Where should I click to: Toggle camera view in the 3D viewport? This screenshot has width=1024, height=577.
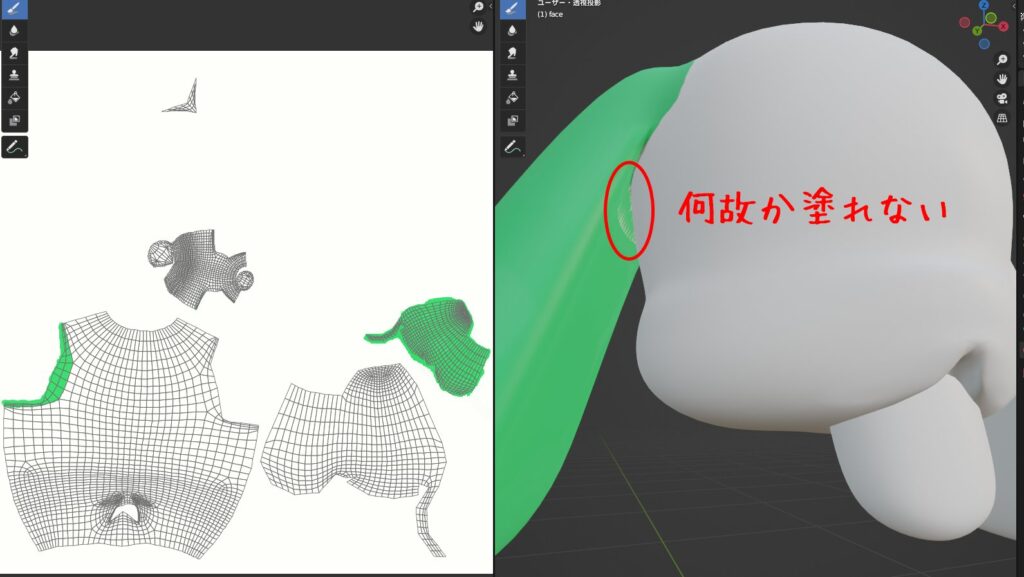pos(1001,98)
